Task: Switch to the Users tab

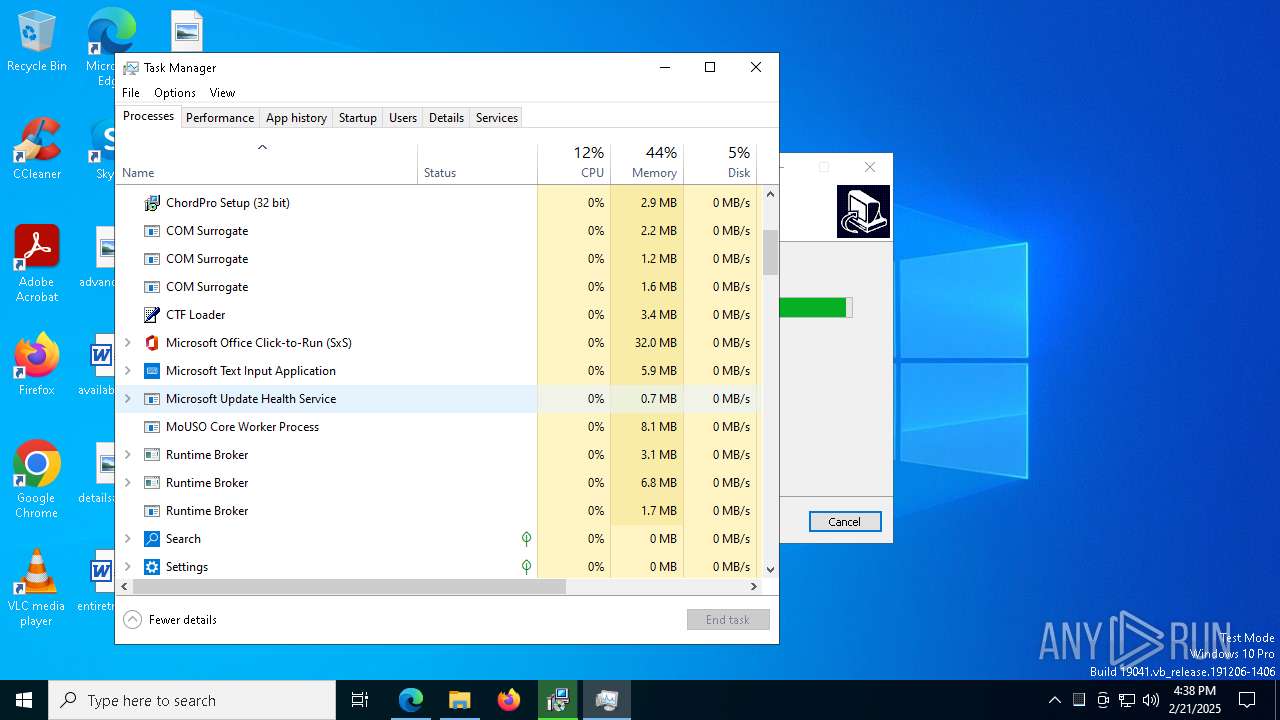Action: [x=403, y=118]
